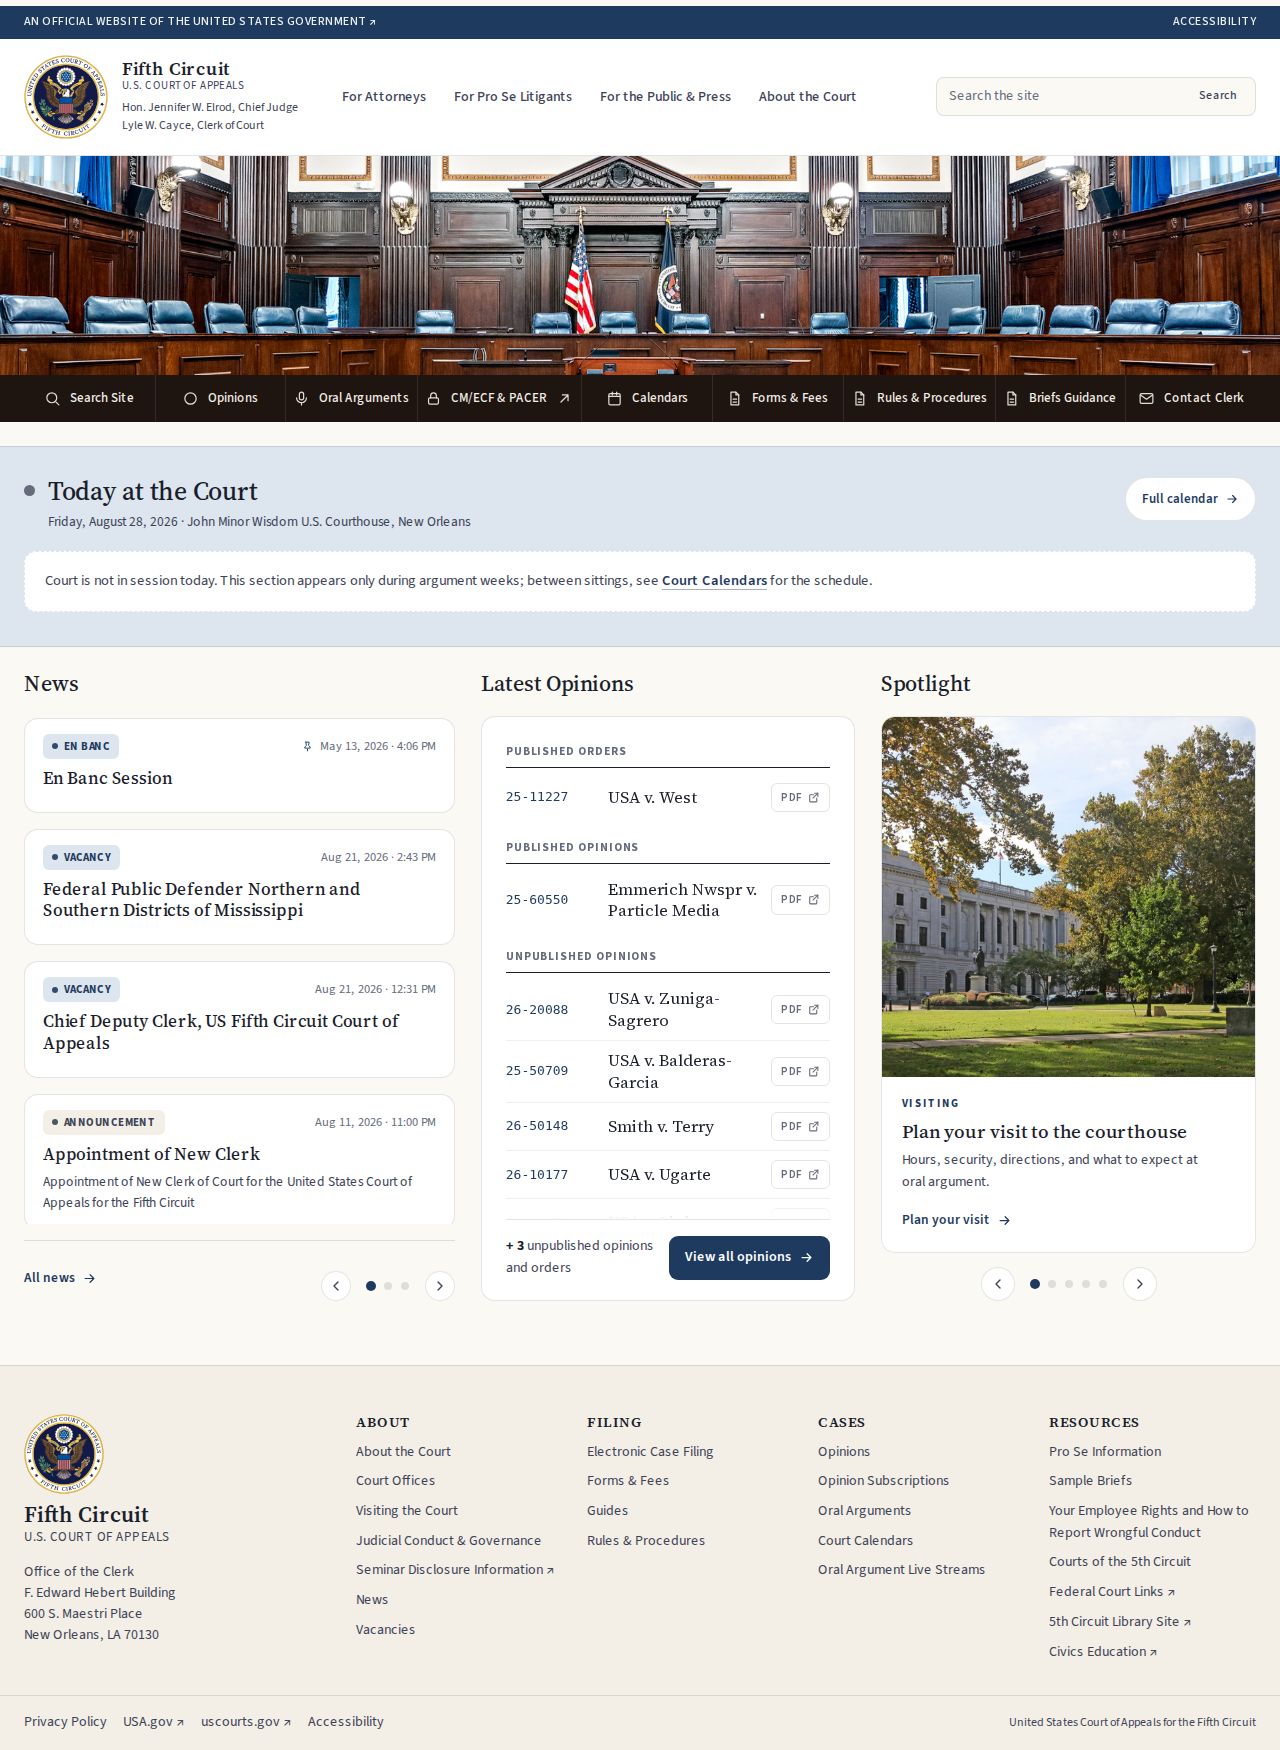Open case number 25-60550 opinion row
The image size is (1280, 1750).
point(668,899)
